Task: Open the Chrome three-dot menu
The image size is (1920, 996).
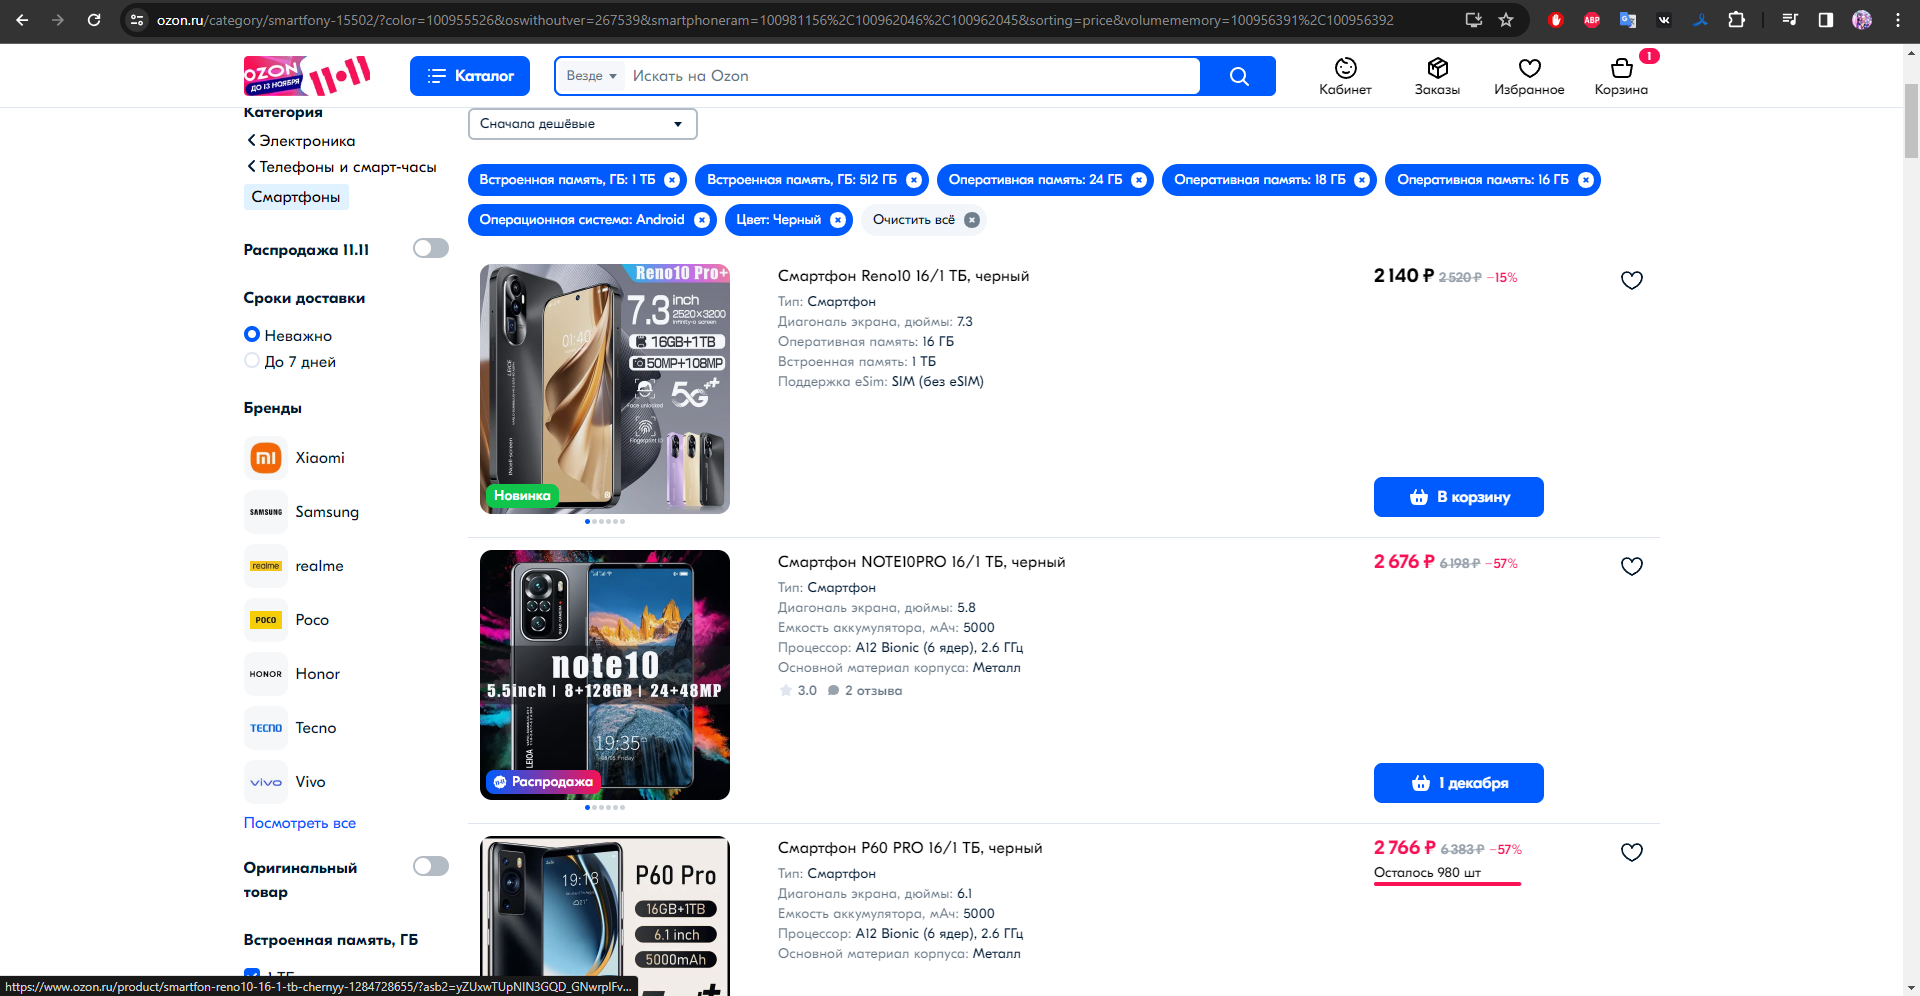Action: [x=1898, y=20]
